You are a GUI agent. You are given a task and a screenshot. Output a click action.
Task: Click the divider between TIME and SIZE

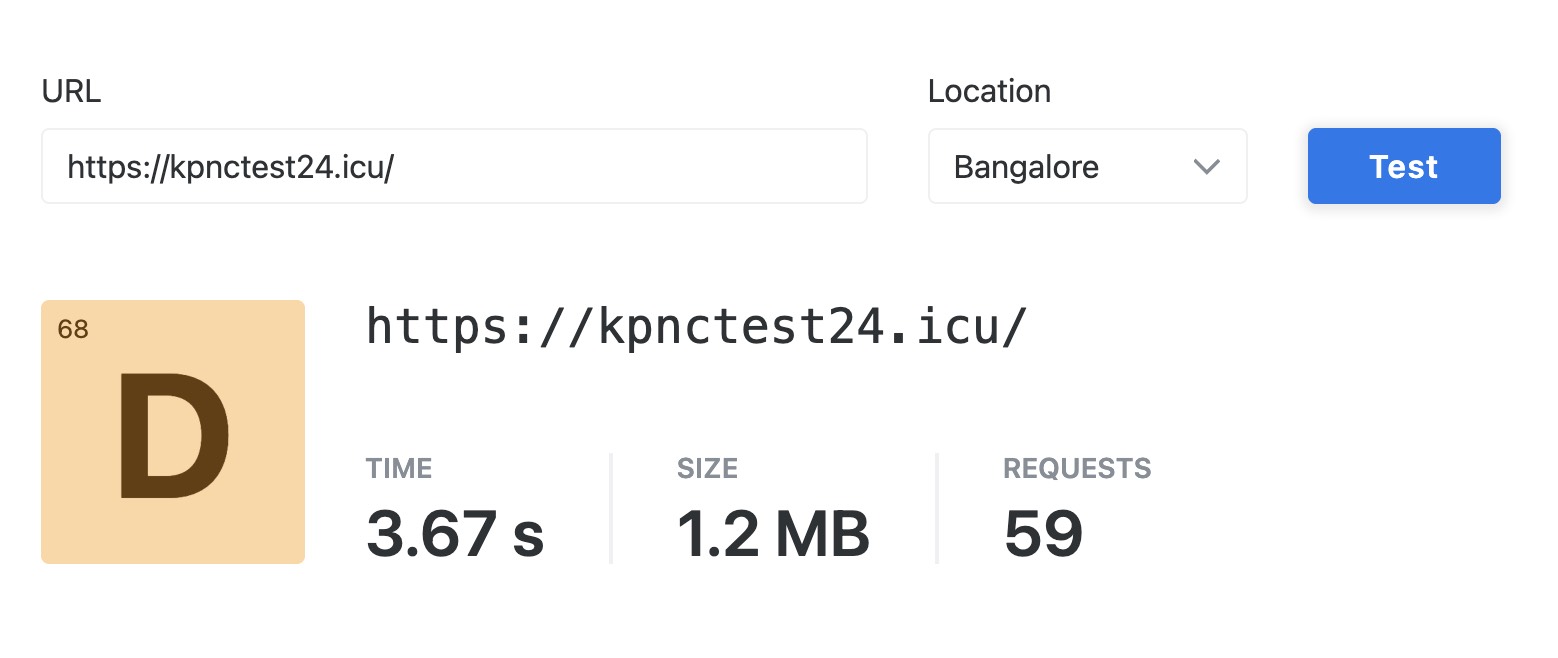pos(611,508)
